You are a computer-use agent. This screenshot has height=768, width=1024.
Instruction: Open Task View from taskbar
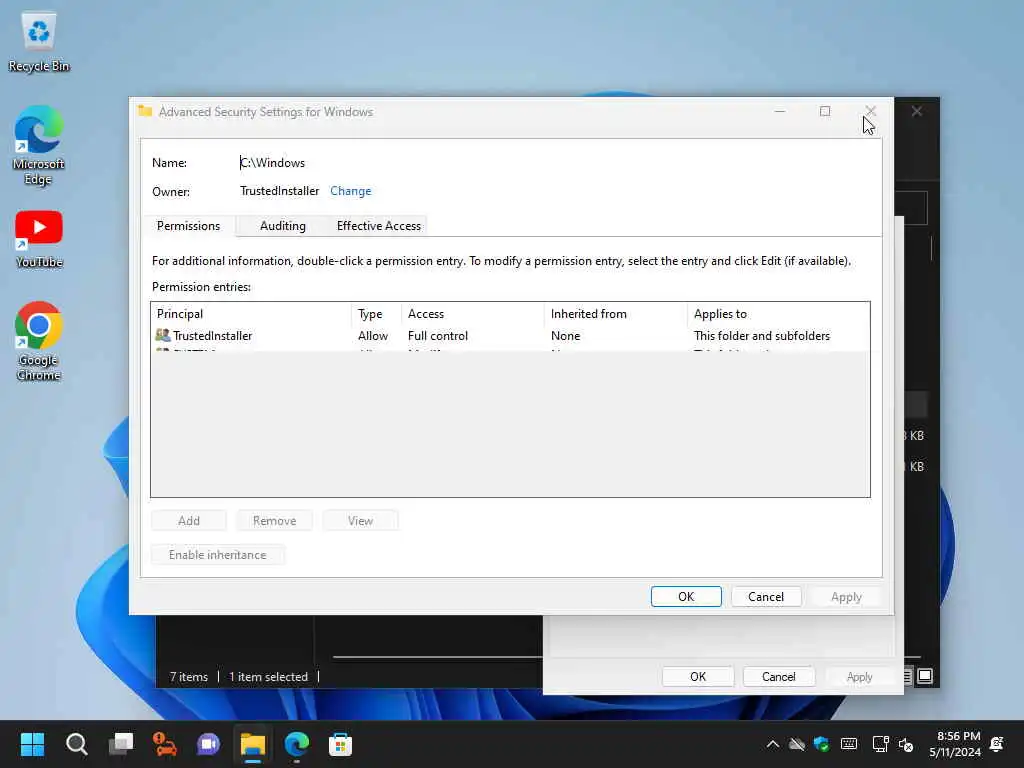pyautogui.click(x=121, y=744)
